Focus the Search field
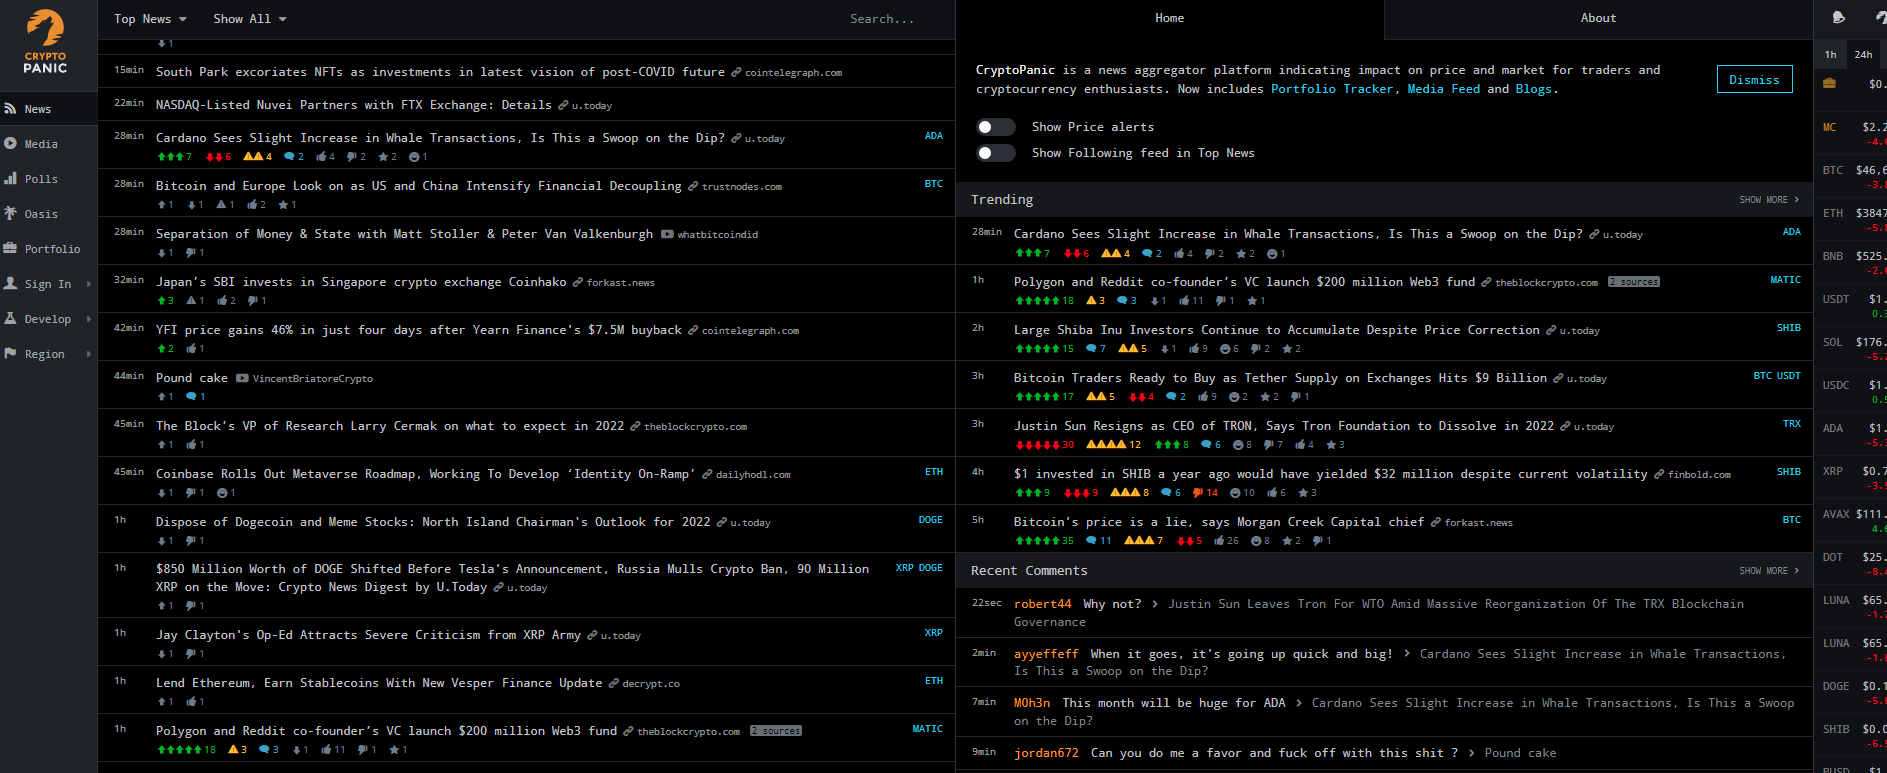This screenshot has height=773, width=1887. tap(881, 19)
